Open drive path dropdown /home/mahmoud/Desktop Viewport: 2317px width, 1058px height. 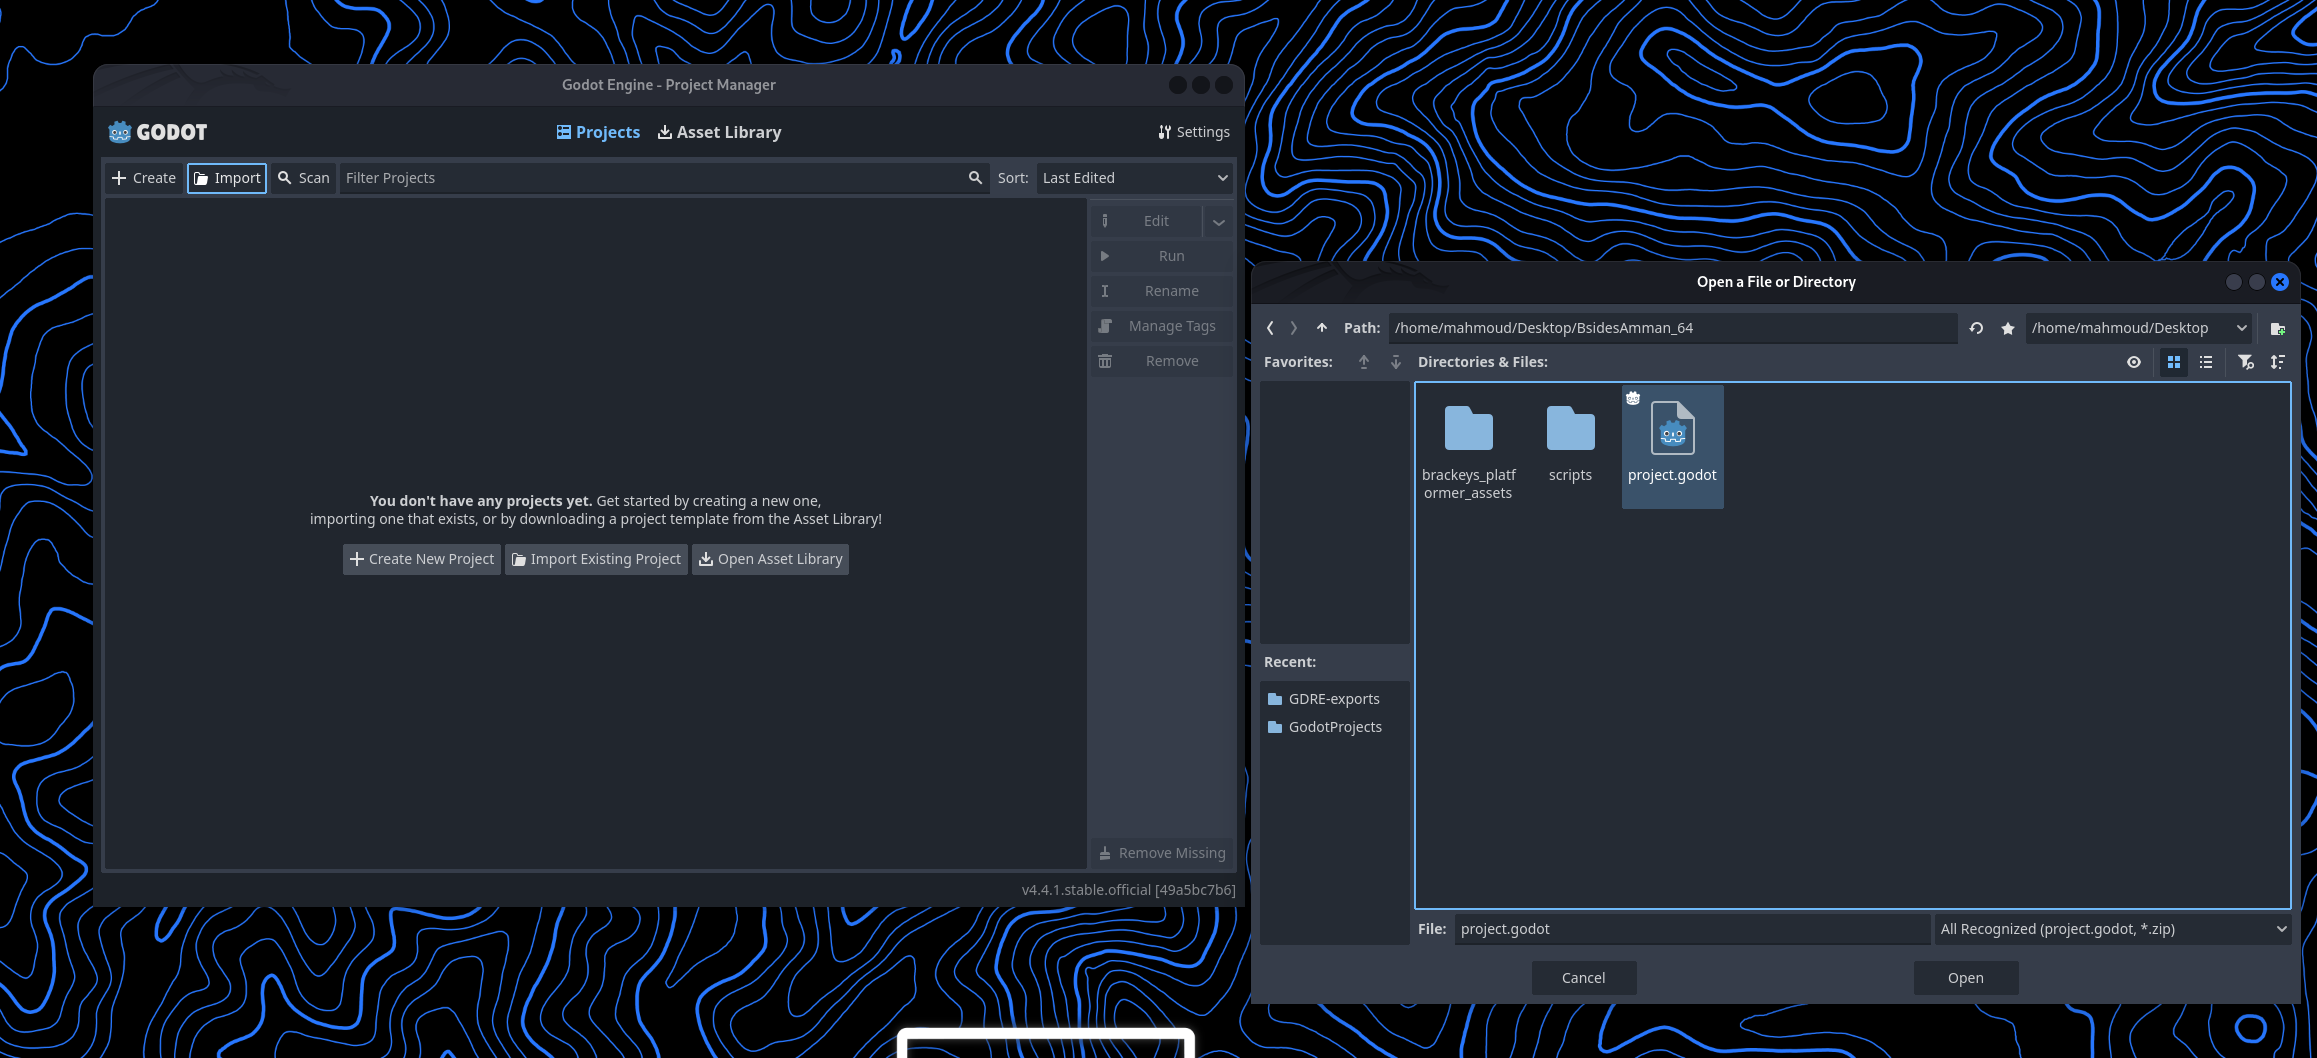click(x=2139, y=328)
